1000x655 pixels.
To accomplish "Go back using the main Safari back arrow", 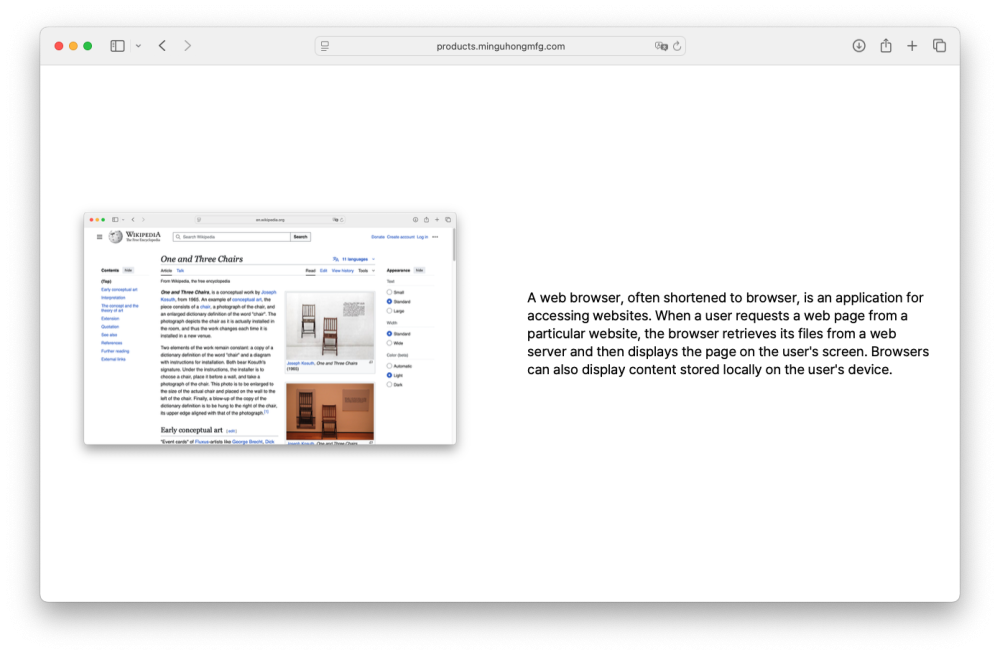I will coord(163,46).
